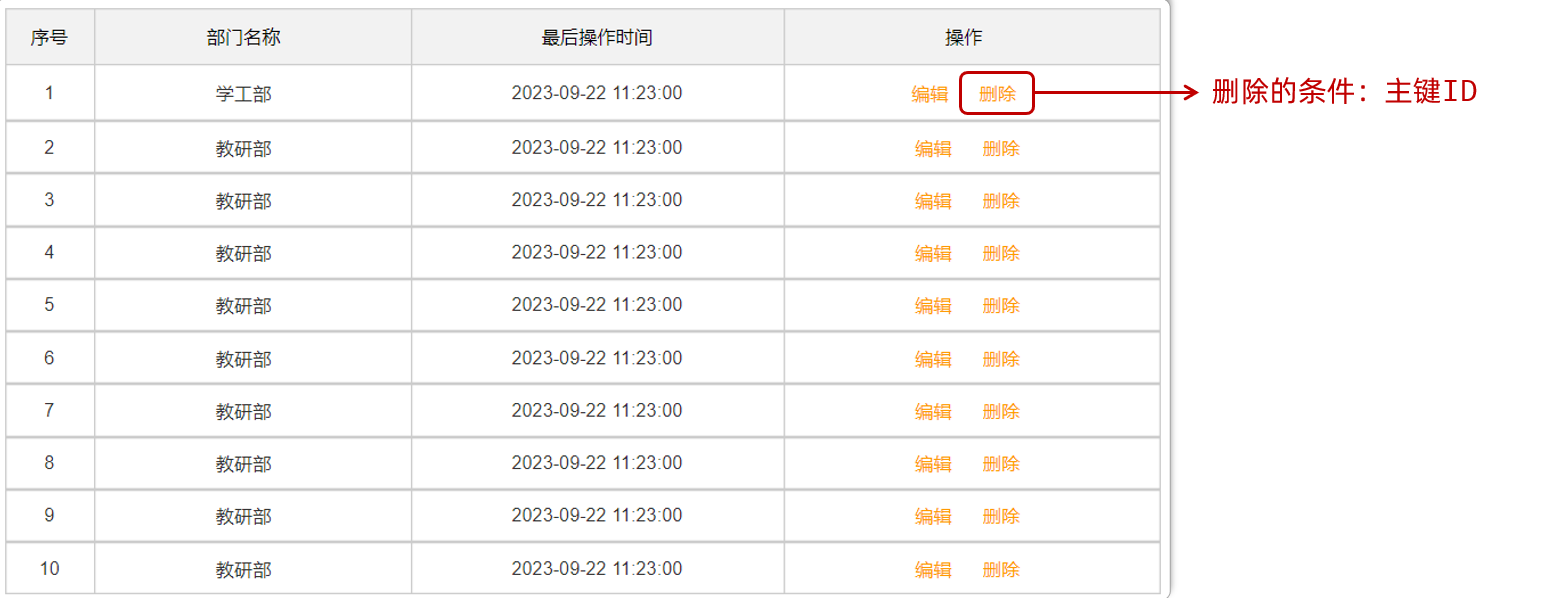Edit the department in row 4
The image size is (1554, 598).
tap(933, 253)
